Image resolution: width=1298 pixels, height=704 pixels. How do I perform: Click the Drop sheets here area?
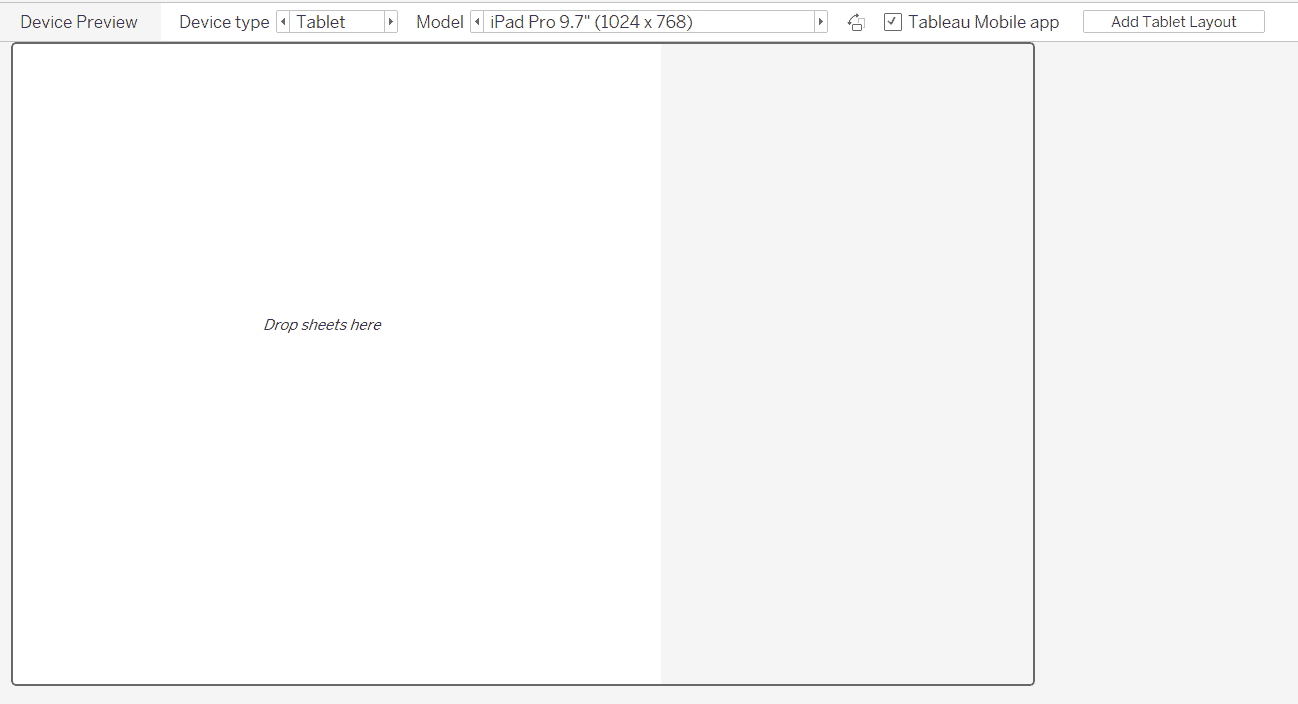point(322,324)
